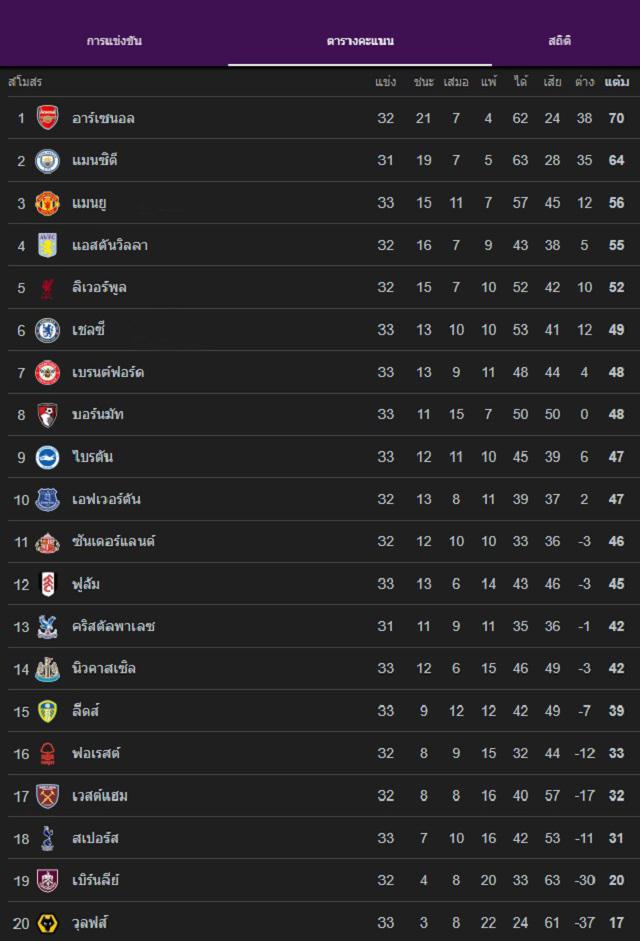
Task: Click the Arsenal club crest icon
Action: pos(47,118)
